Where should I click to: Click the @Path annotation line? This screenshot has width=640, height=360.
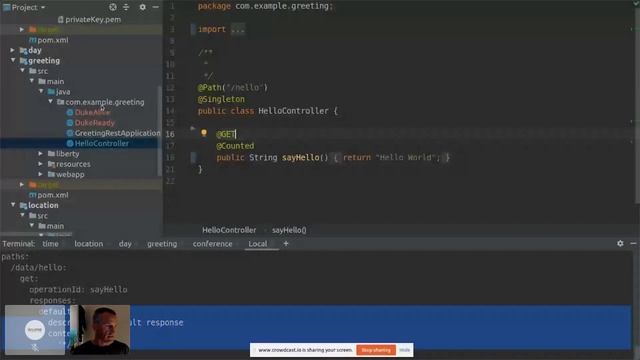(x=233, y=87)
